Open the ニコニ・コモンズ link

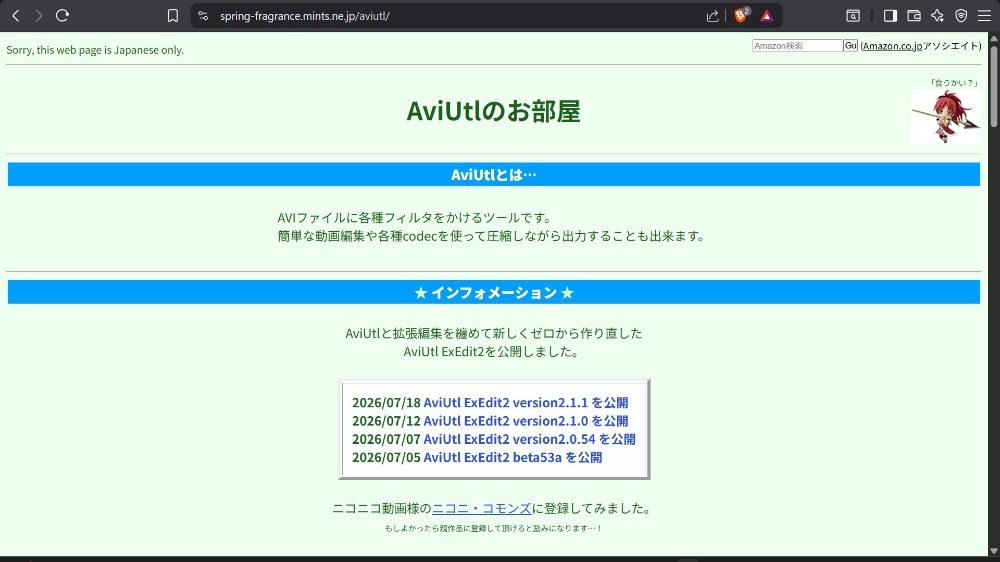pyautogui.click(x=482, y=508)
